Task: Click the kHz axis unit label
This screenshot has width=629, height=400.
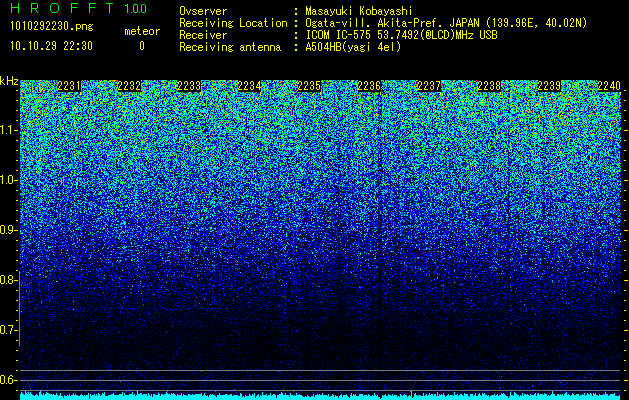Action: 9,81
